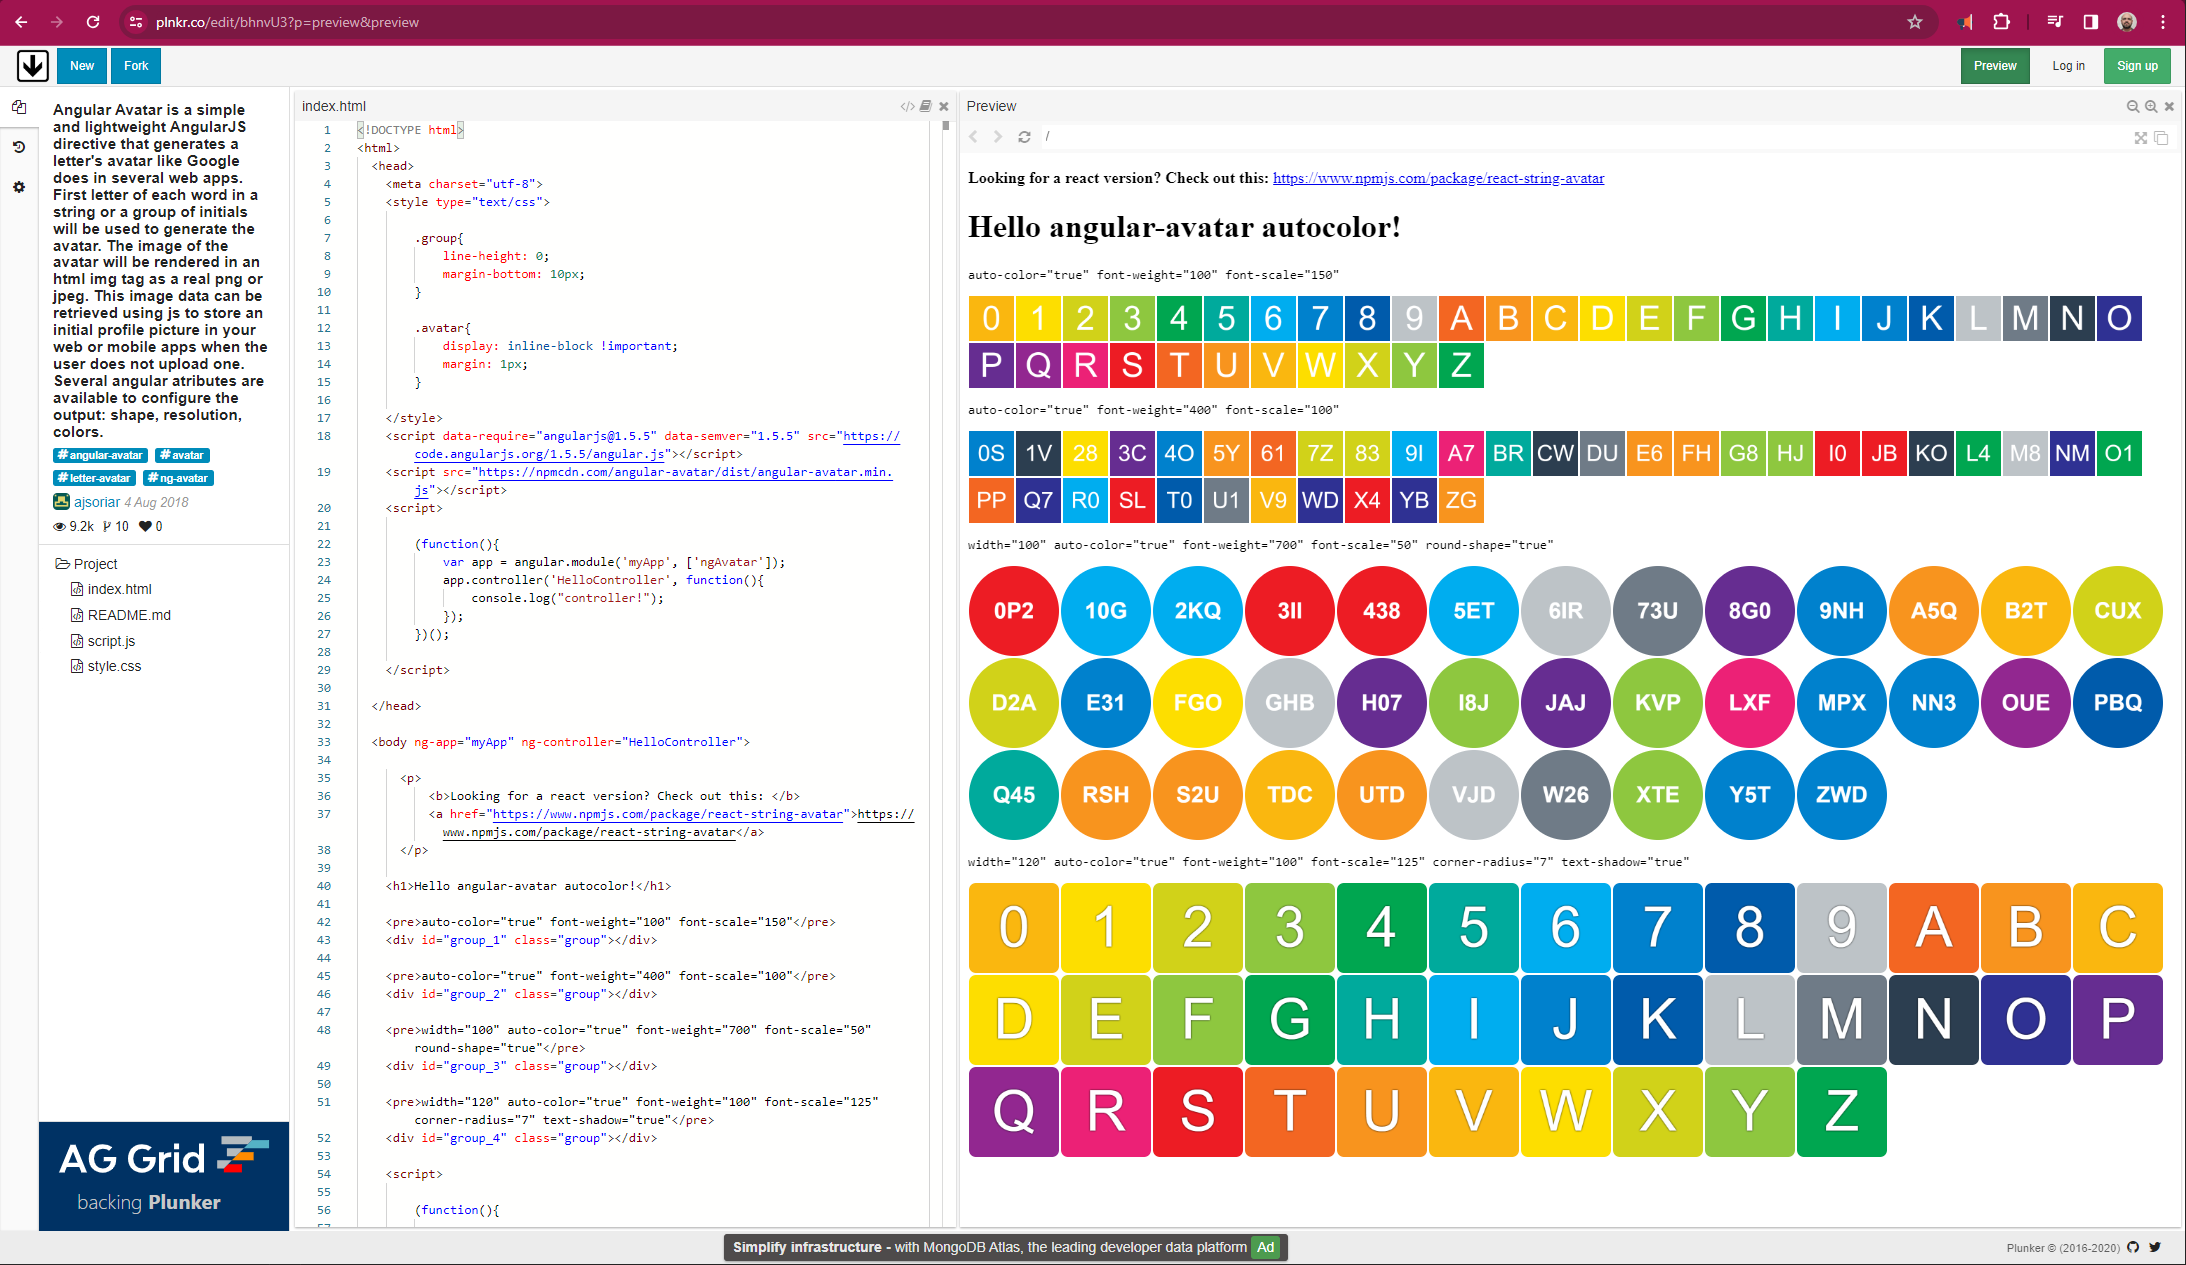Follow the react-string-avatar npm link
Screen dimensions: 2186x1265
(x=1438, y=178)
